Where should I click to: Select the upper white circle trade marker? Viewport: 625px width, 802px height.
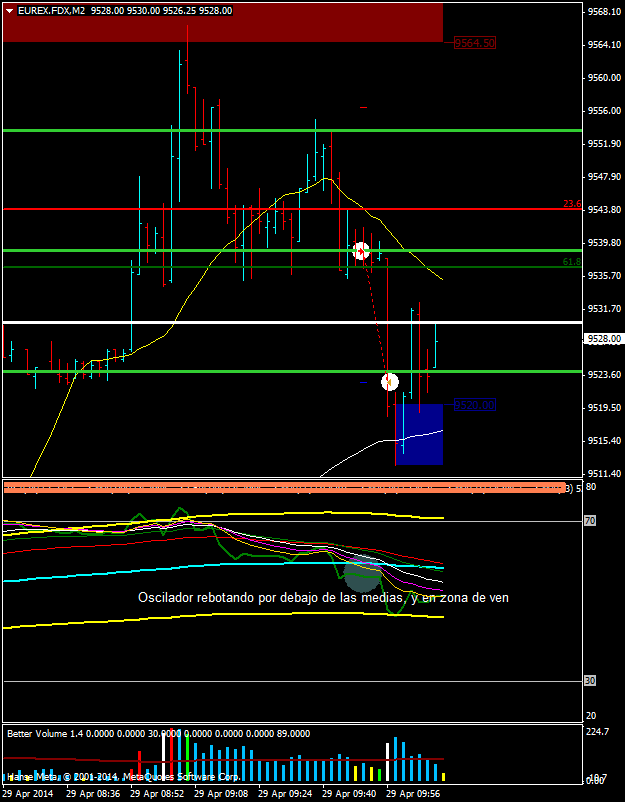(x=361, y=250)
